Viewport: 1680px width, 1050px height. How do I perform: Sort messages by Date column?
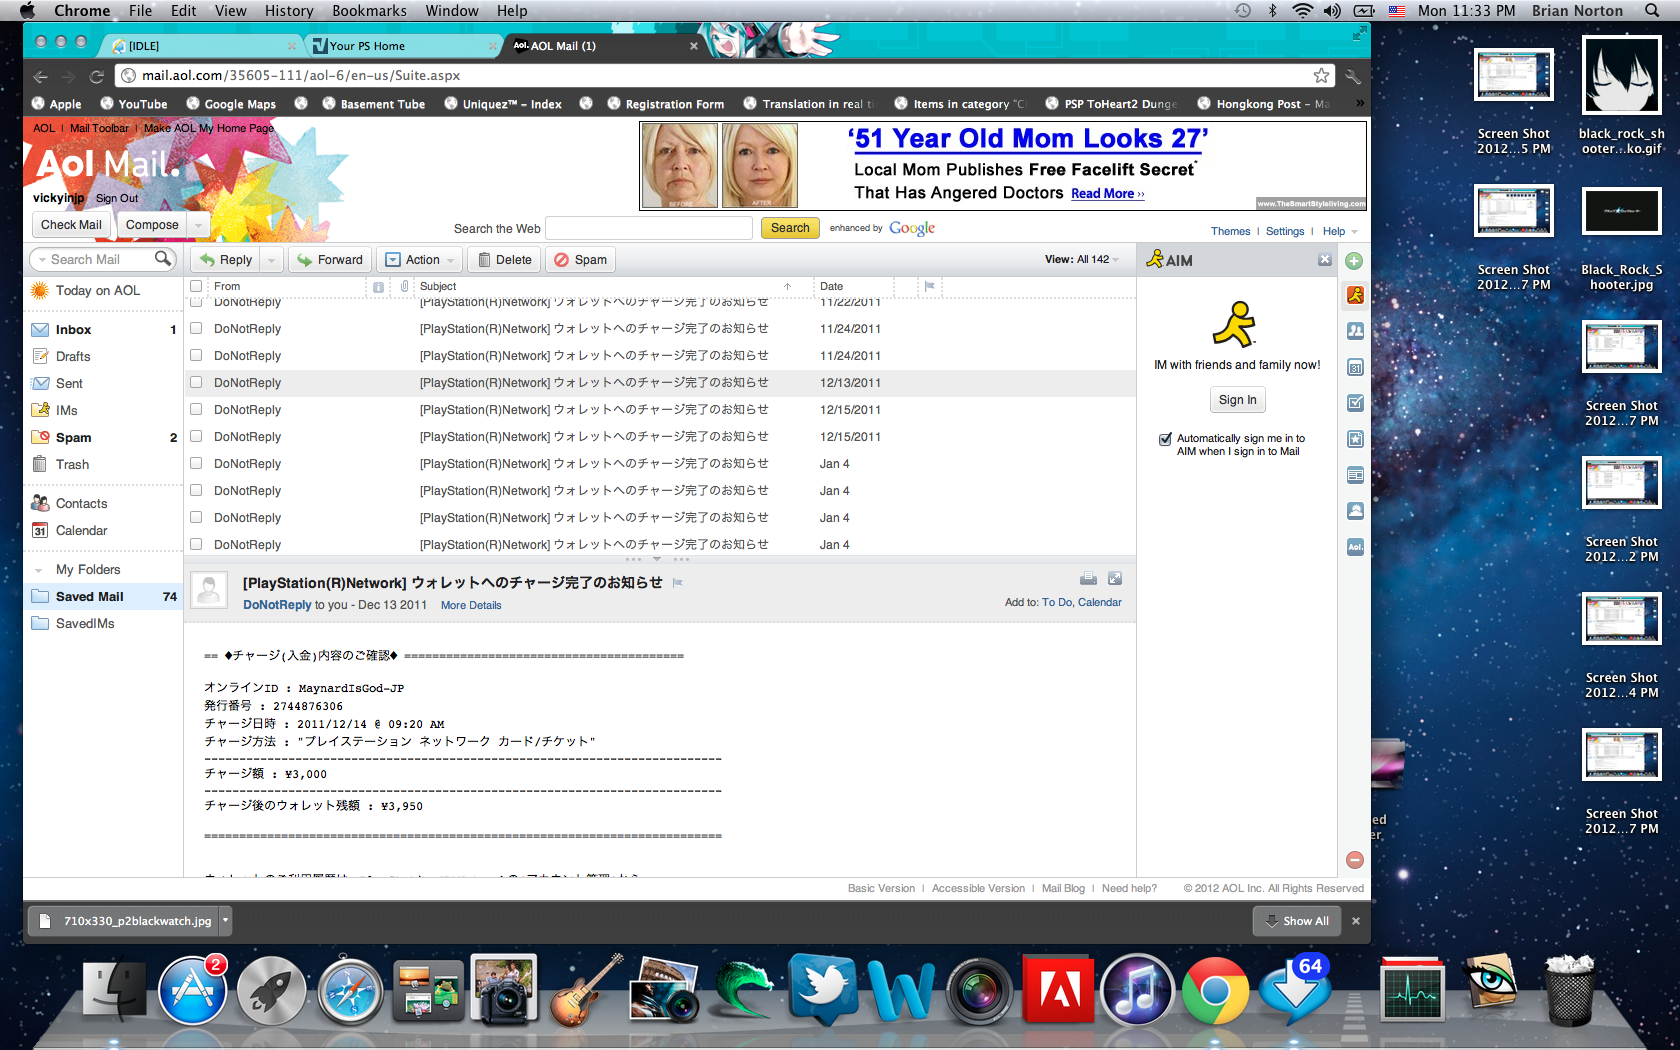point(831,286)
